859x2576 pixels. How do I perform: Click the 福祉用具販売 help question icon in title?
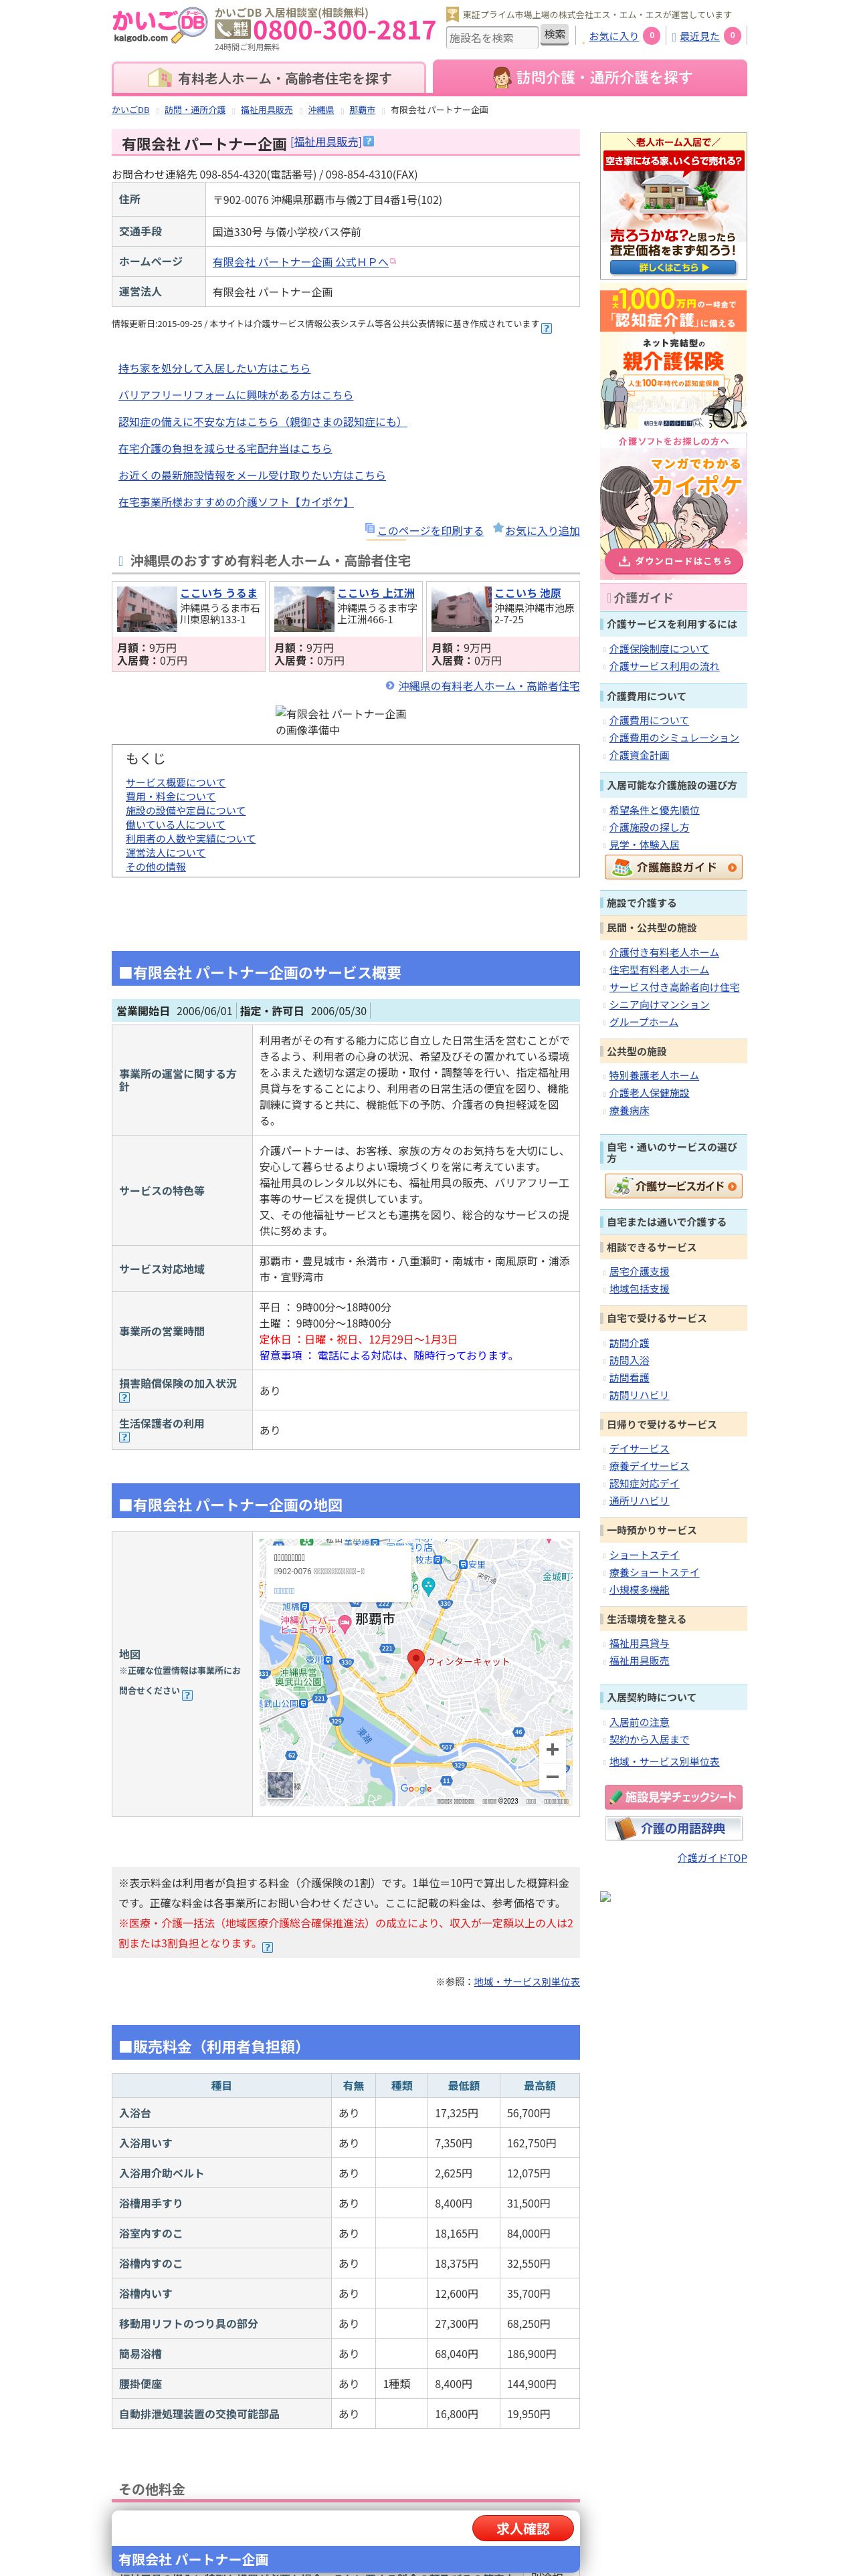[x=368, y=142]
